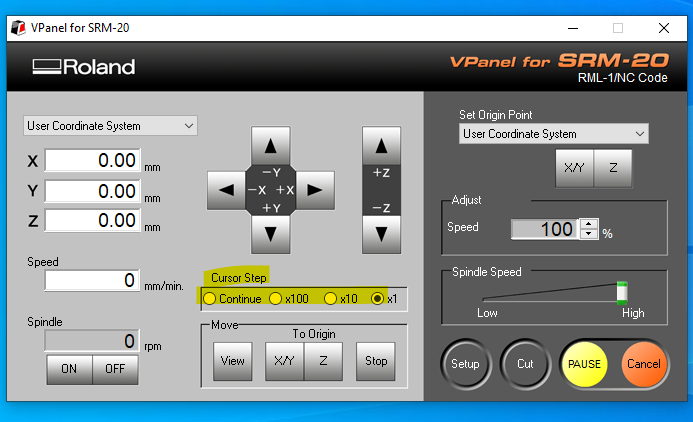
Task: Cancel the job with the orange Cancel button
Action: 644,364
